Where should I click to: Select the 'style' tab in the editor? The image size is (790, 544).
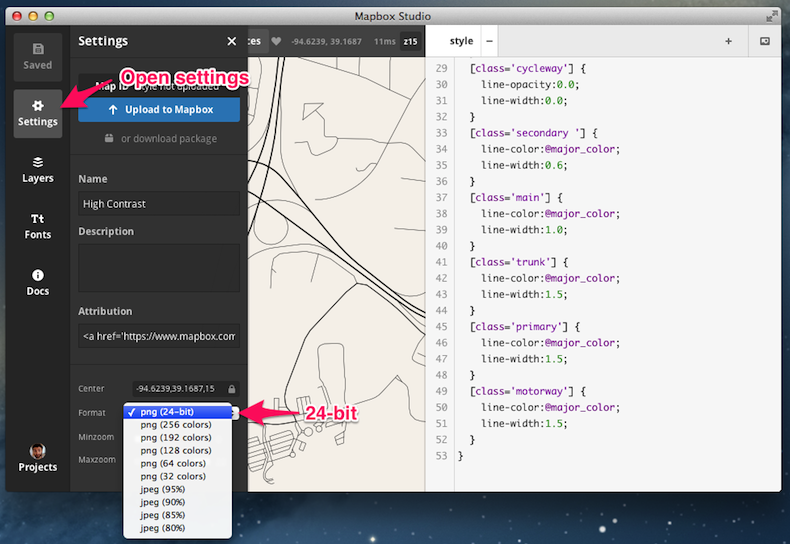[461, 41]
